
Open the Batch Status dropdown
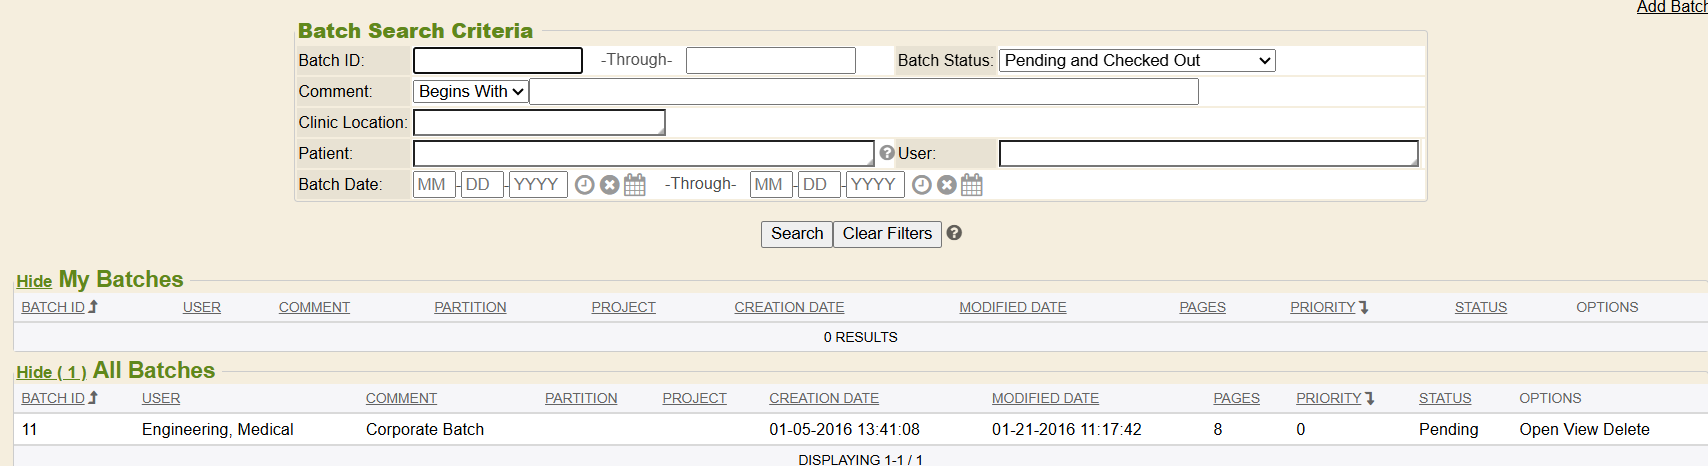point(1137,61)
